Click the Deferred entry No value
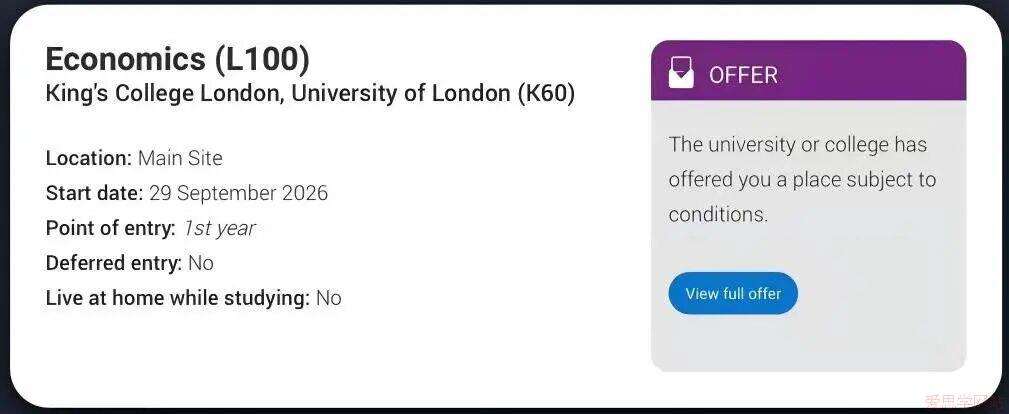Image resolution: width=1009 pixels, height=414 pixels. (201, 263)
